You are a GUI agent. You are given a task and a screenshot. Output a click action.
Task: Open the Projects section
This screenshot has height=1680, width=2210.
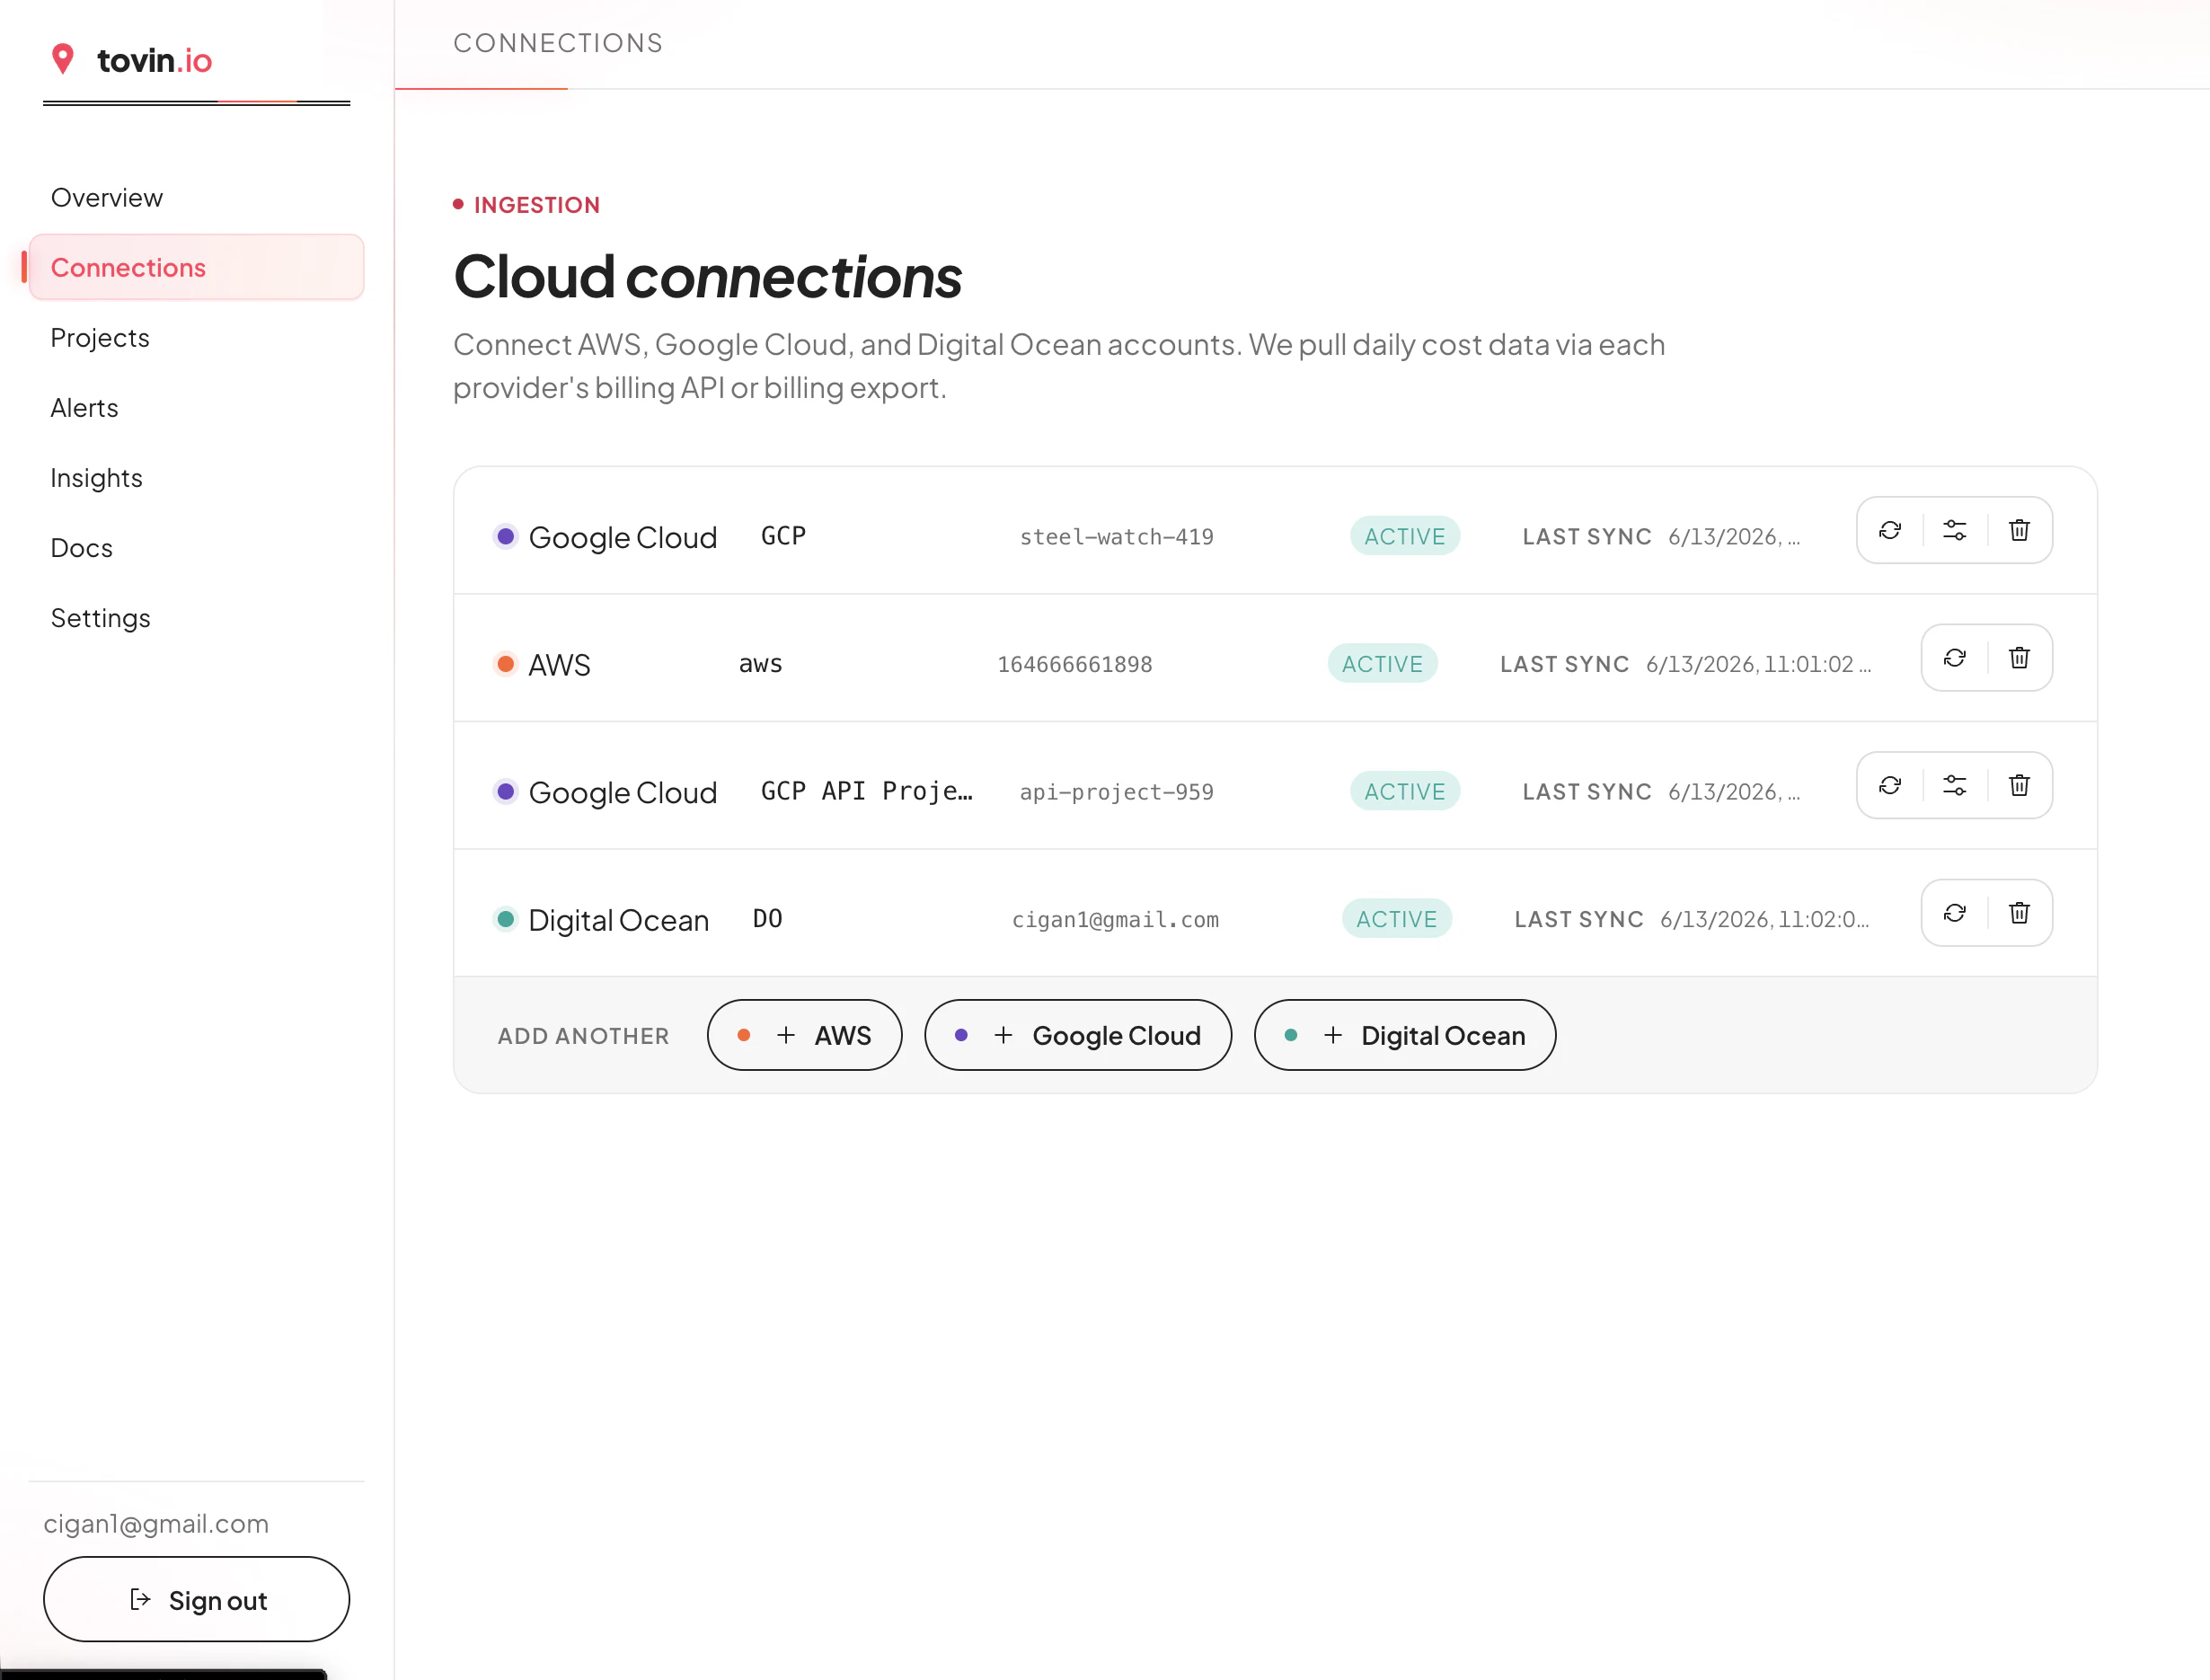(196, 337)
